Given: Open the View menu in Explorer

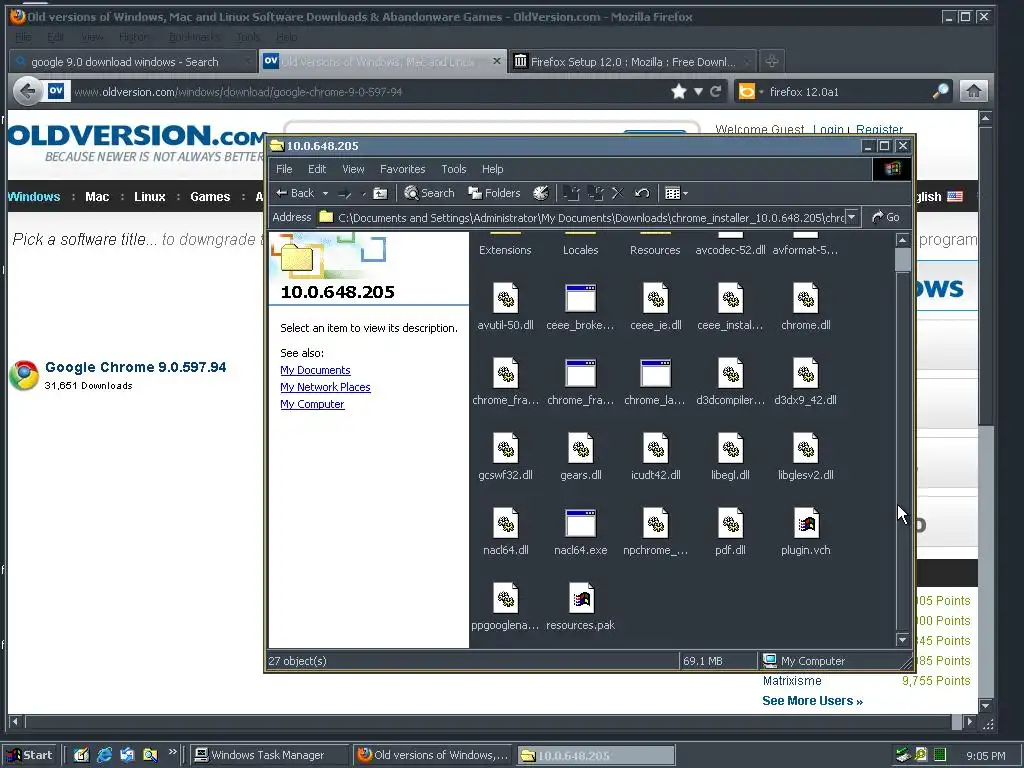Looking at the screenshot, I should (x=353, y=169).
